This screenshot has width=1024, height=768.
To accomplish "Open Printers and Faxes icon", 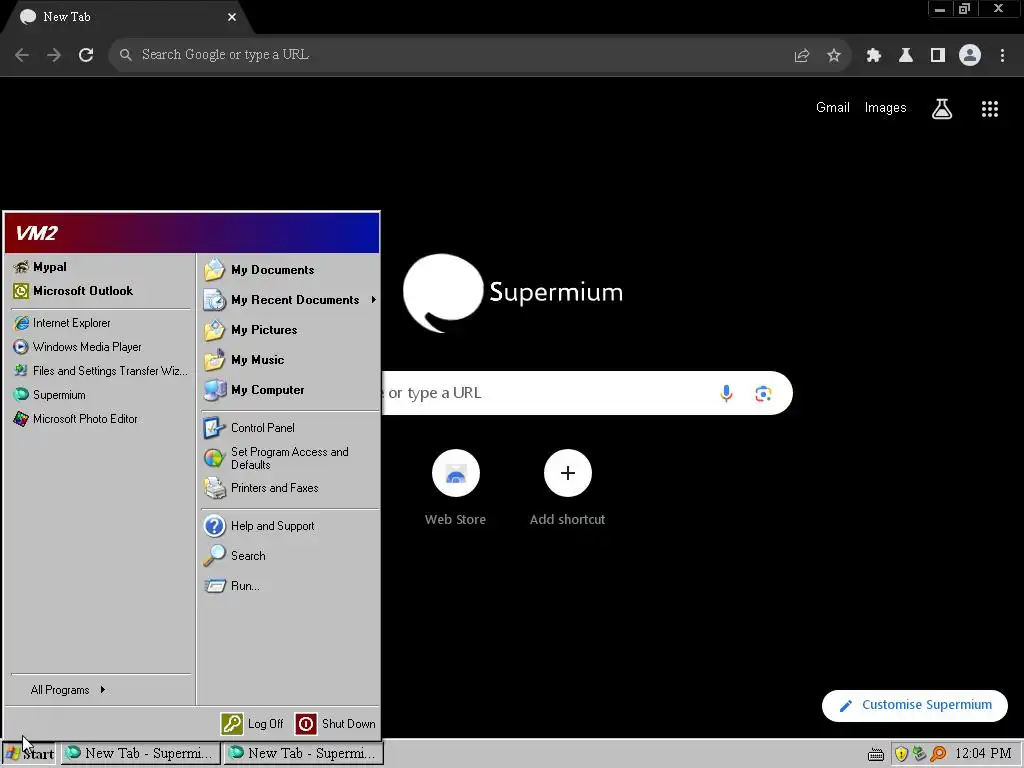I will point(214,488).
